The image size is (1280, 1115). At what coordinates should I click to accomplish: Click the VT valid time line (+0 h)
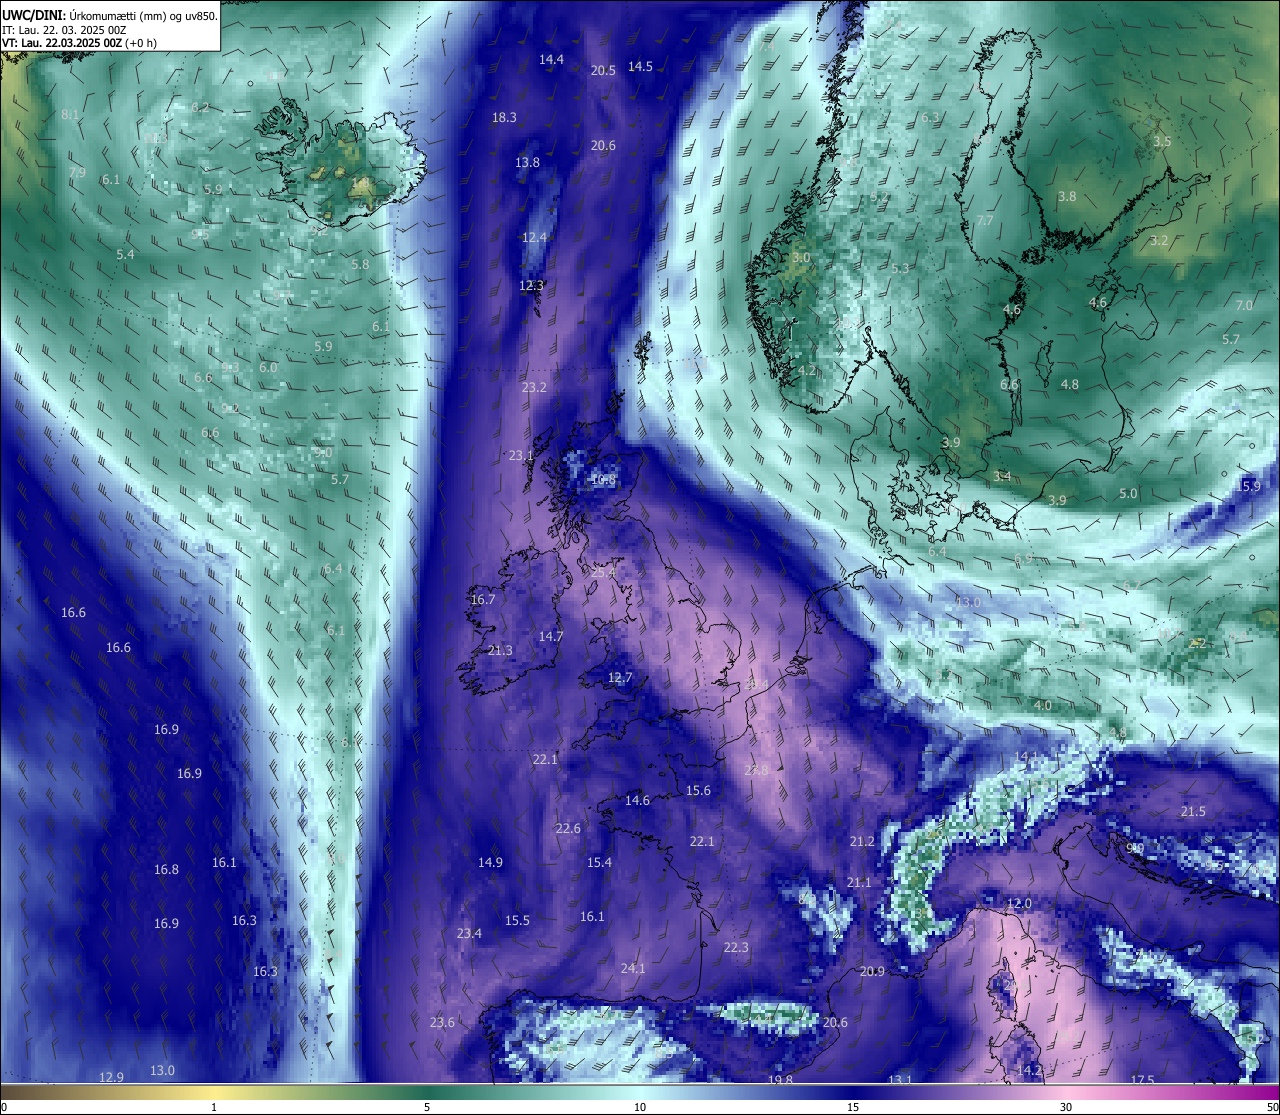click(79, 43)
